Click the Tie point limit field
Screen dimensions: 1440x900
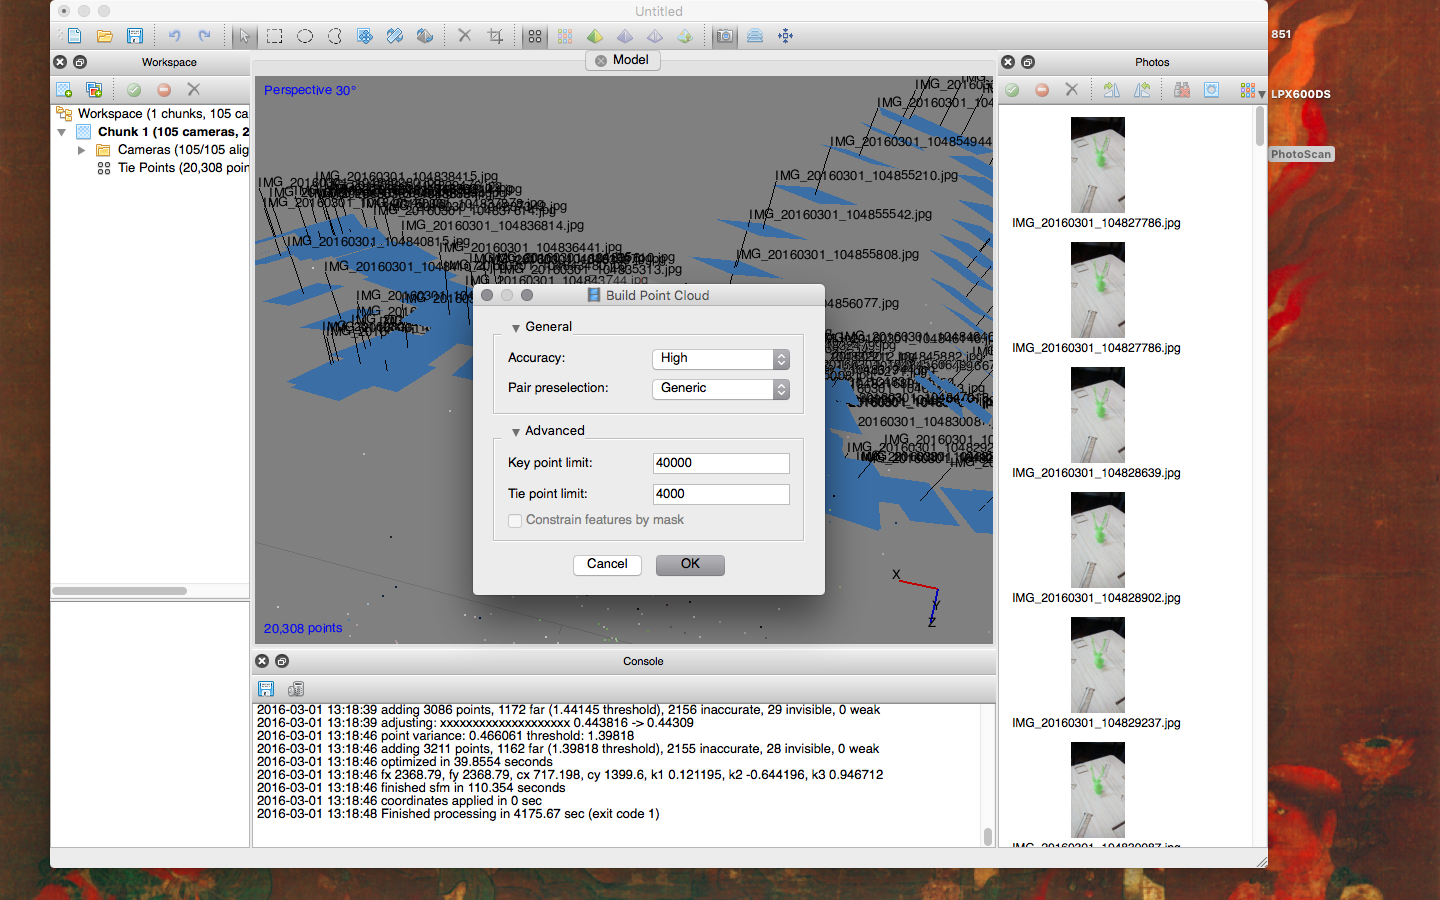tap(721, 494)
